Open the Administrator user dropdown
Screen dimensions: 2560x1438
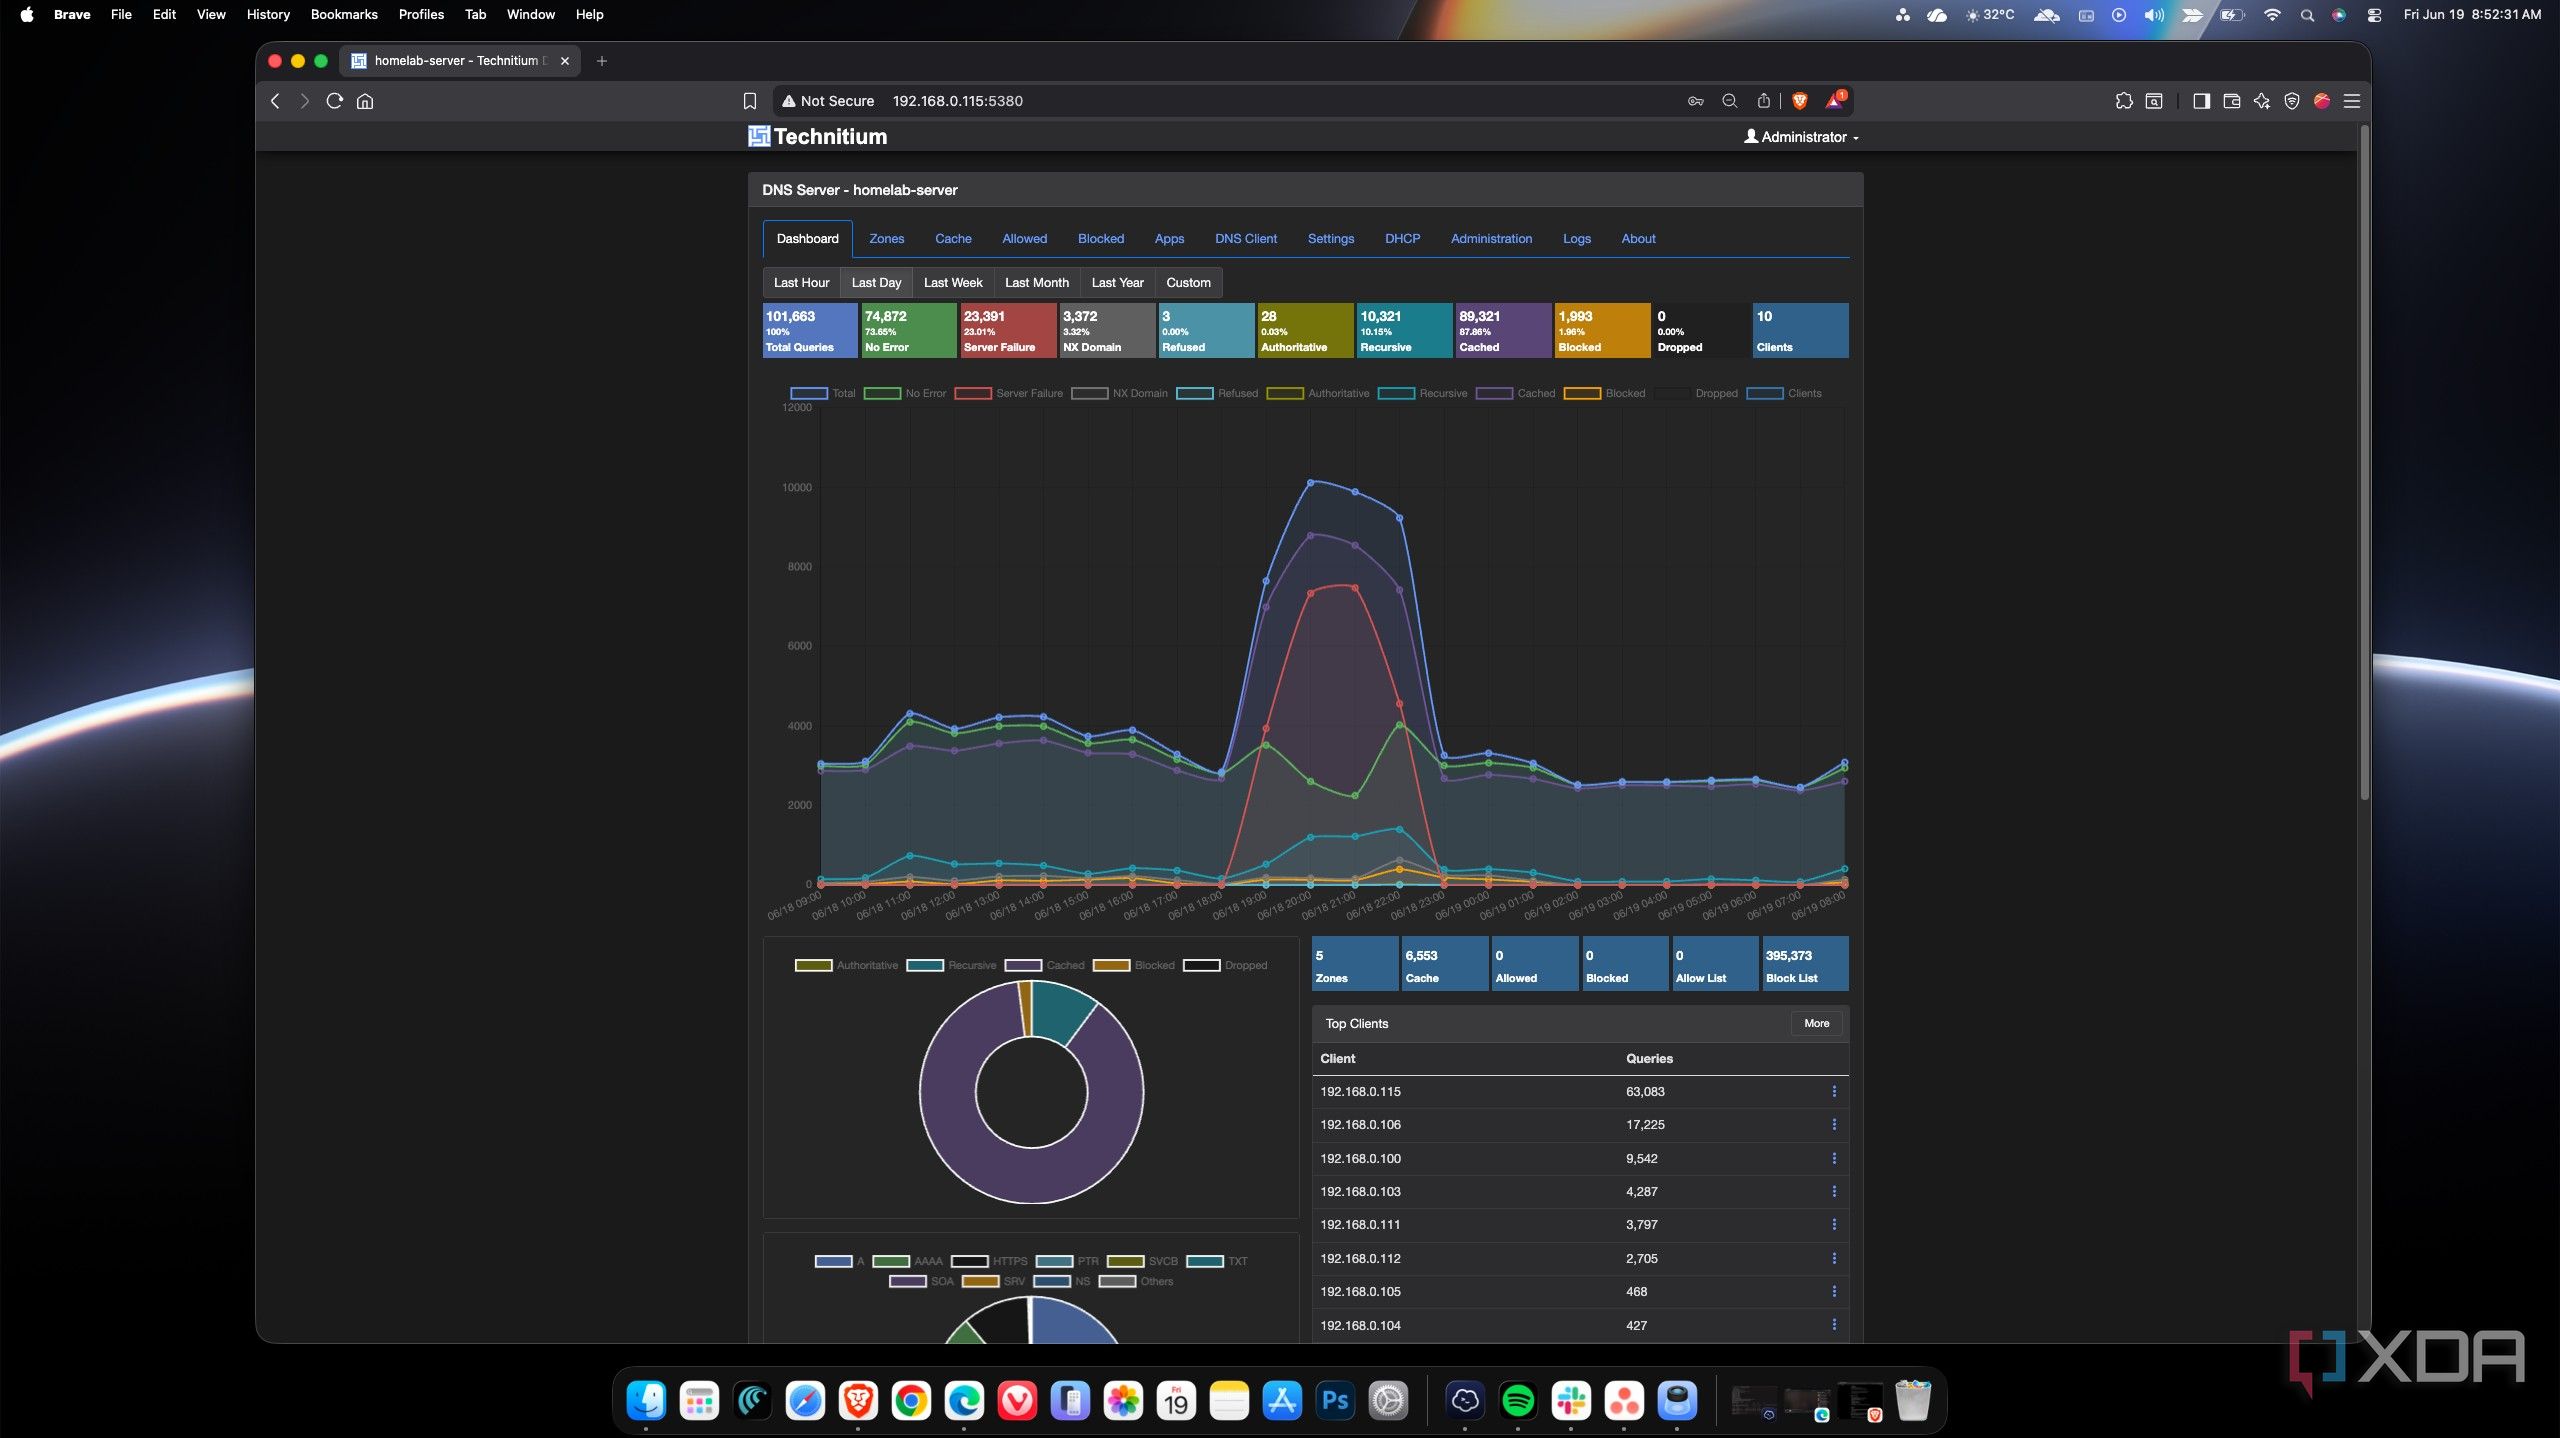point(1801,137)
